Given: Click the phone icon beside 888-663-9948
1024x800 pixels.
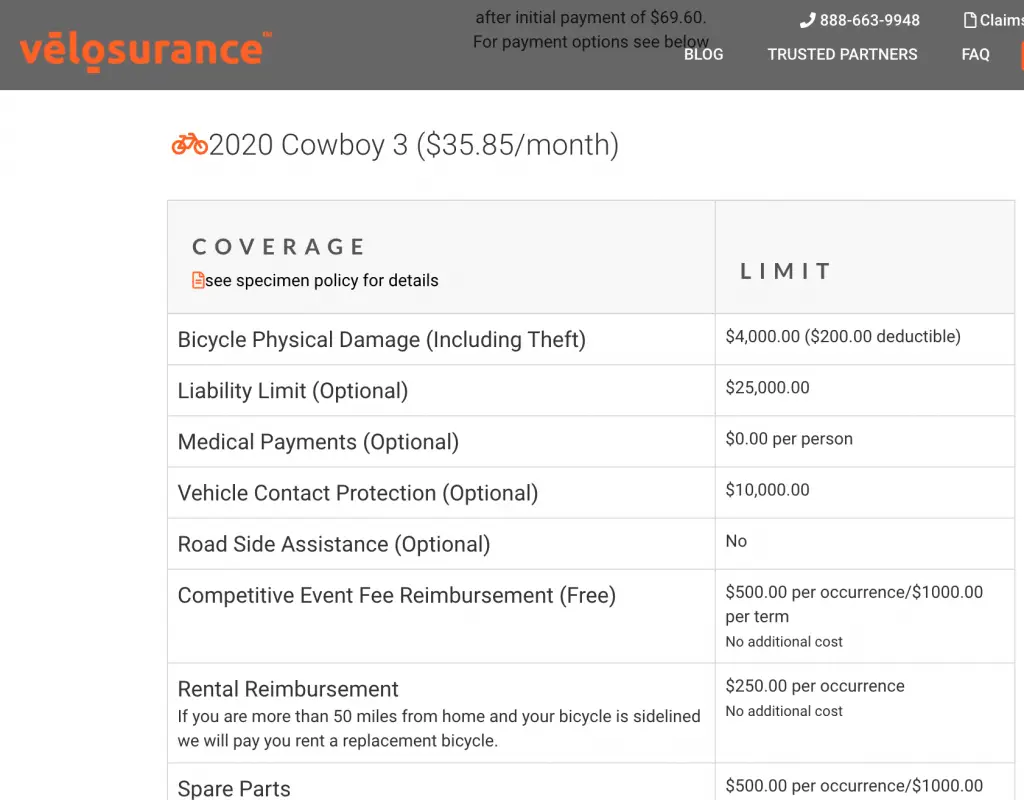Looking at the screenshot, I should tap(807, 20).
